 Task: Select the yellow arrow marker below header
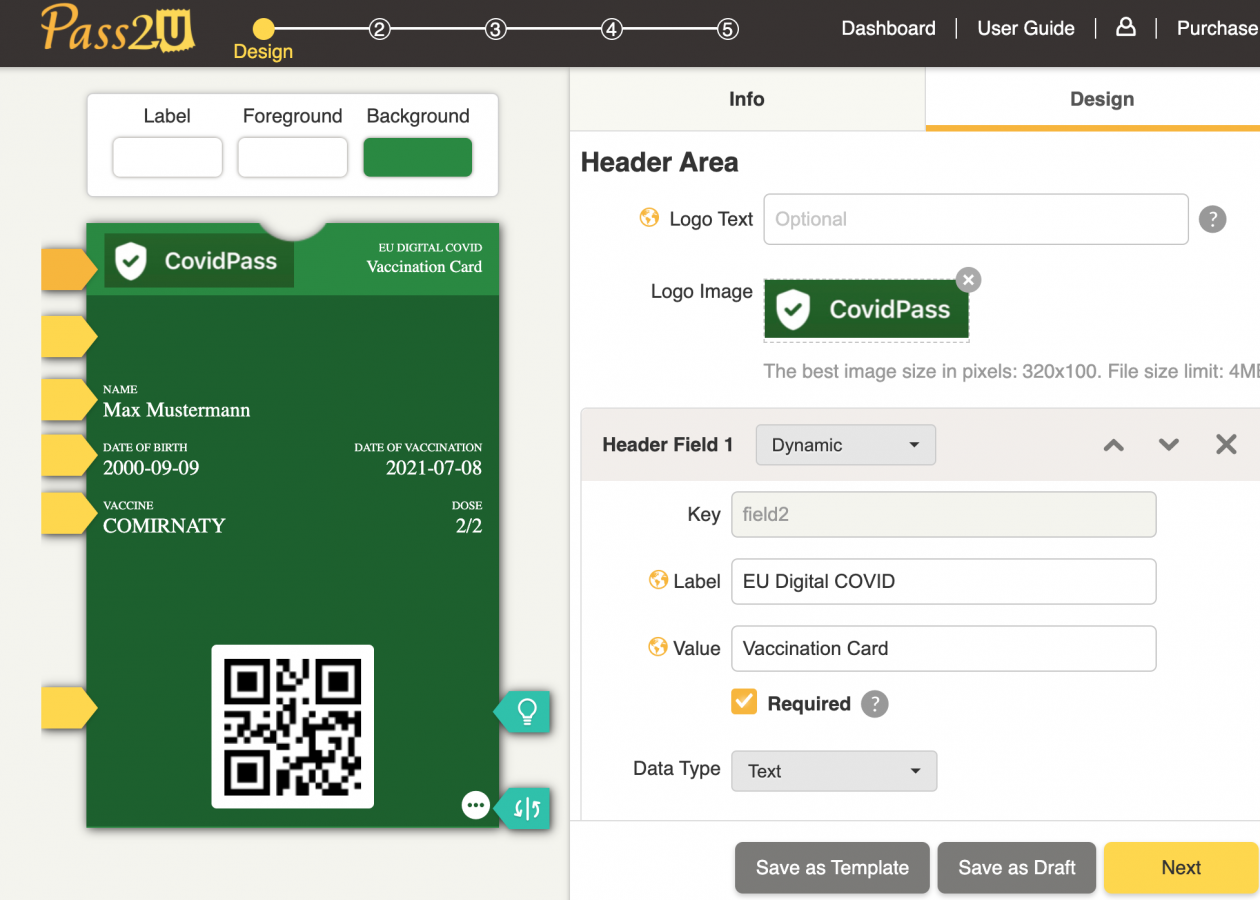(69, 336)
